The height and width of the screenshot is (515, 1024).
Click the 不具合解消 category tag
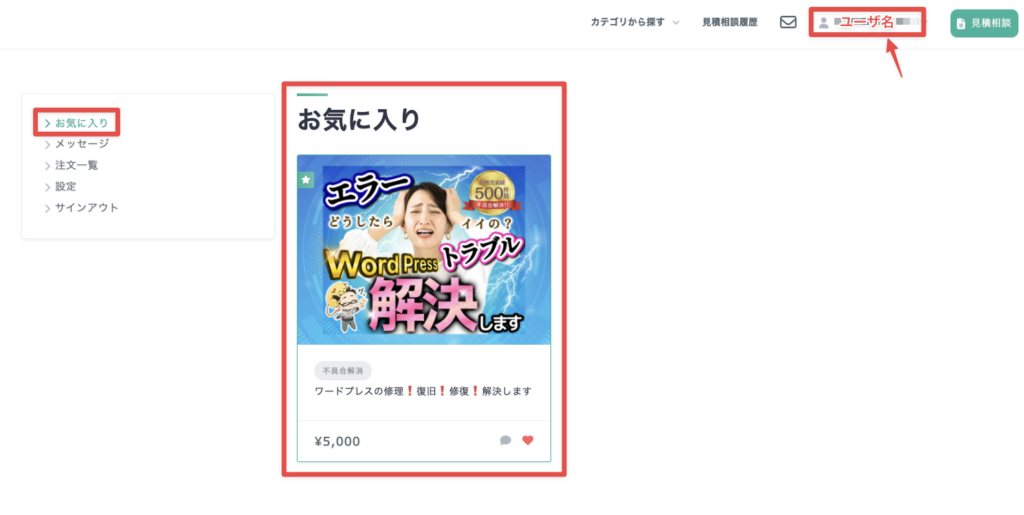tap(343, 371)
